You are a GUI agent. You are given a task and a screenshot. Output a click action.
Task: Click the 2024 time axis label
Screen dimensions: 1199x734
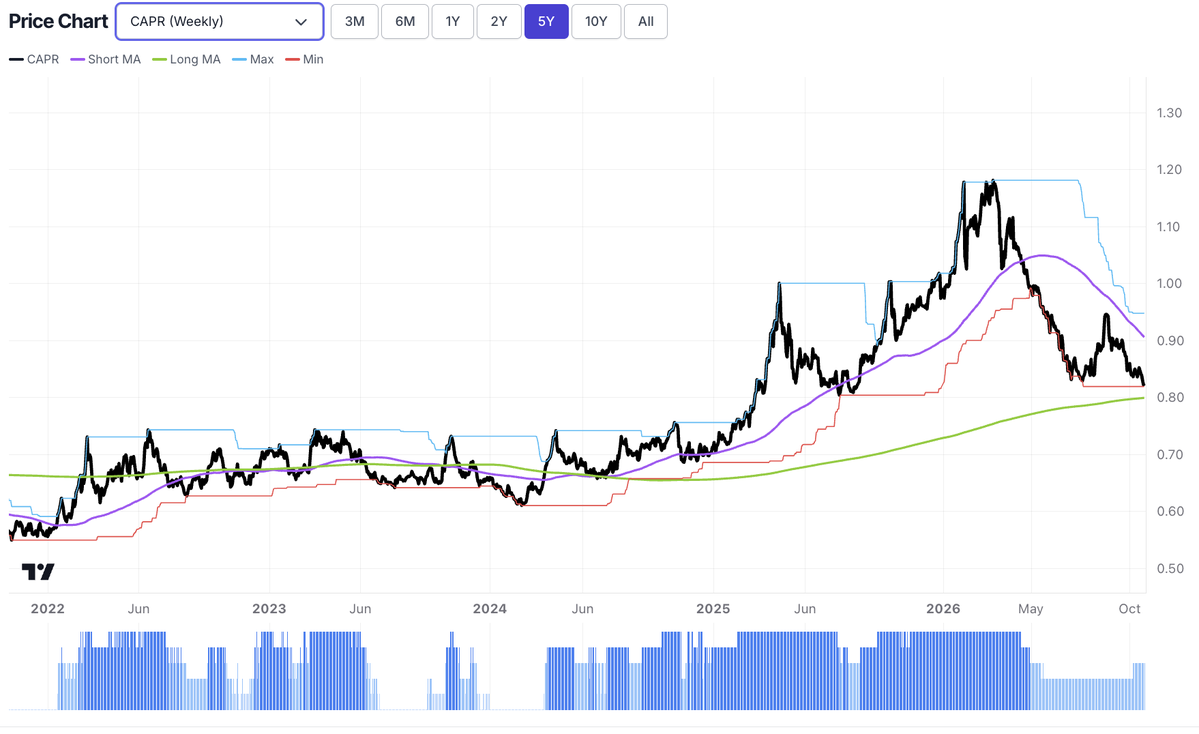(489, 609)
